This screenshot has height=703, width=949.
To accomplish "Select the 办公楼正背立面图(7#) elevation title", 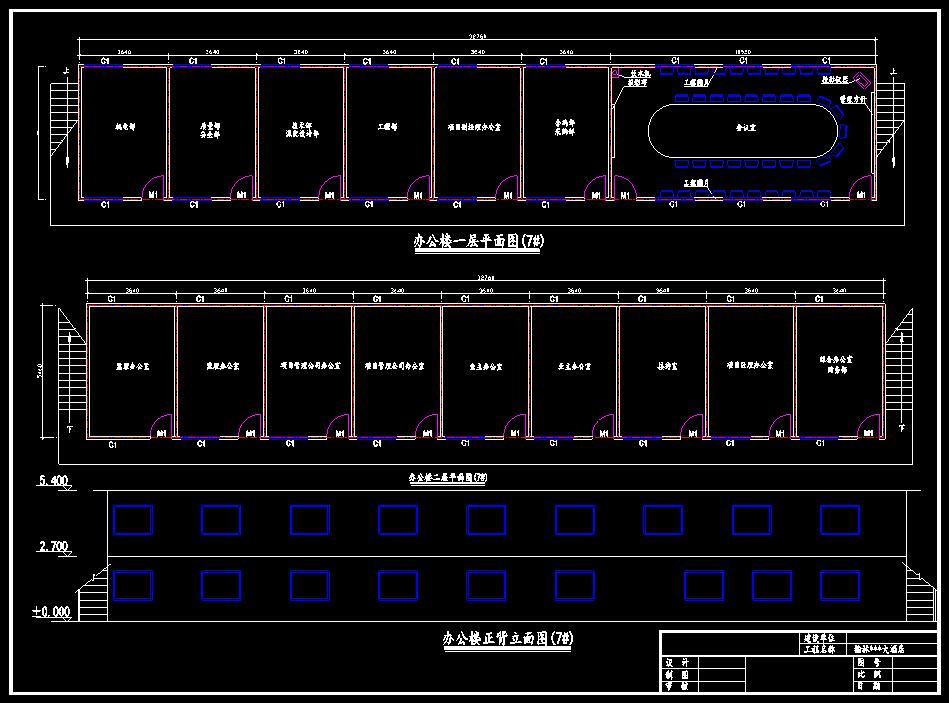I will point(507,638).
